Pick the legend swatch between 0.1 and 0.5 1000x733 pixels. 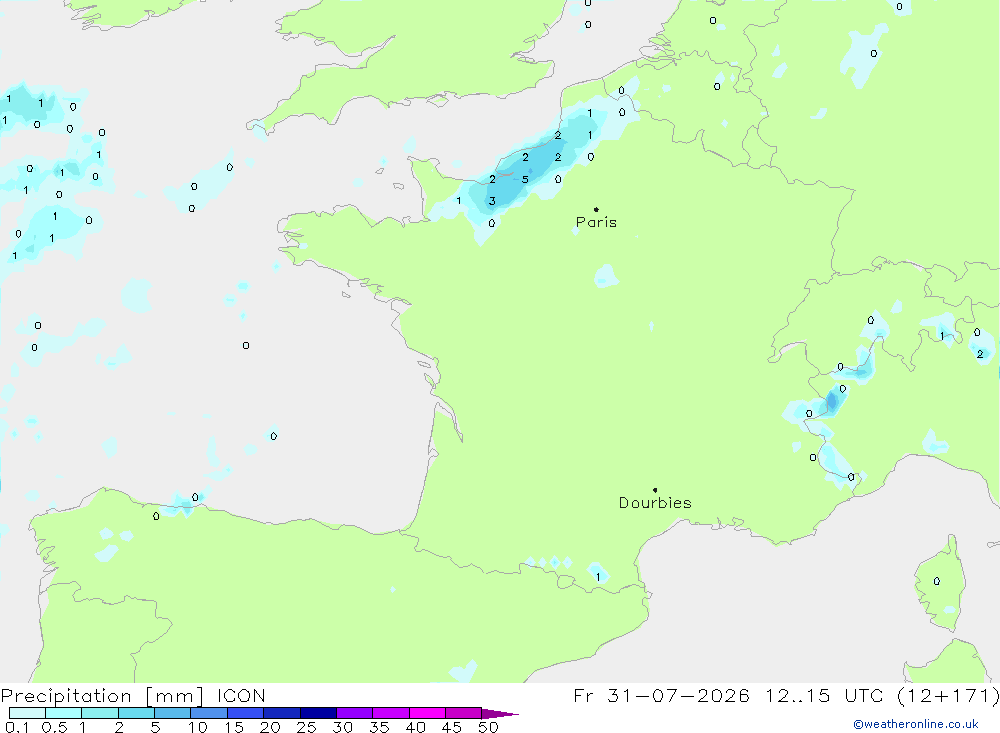(x=27, y=713)
